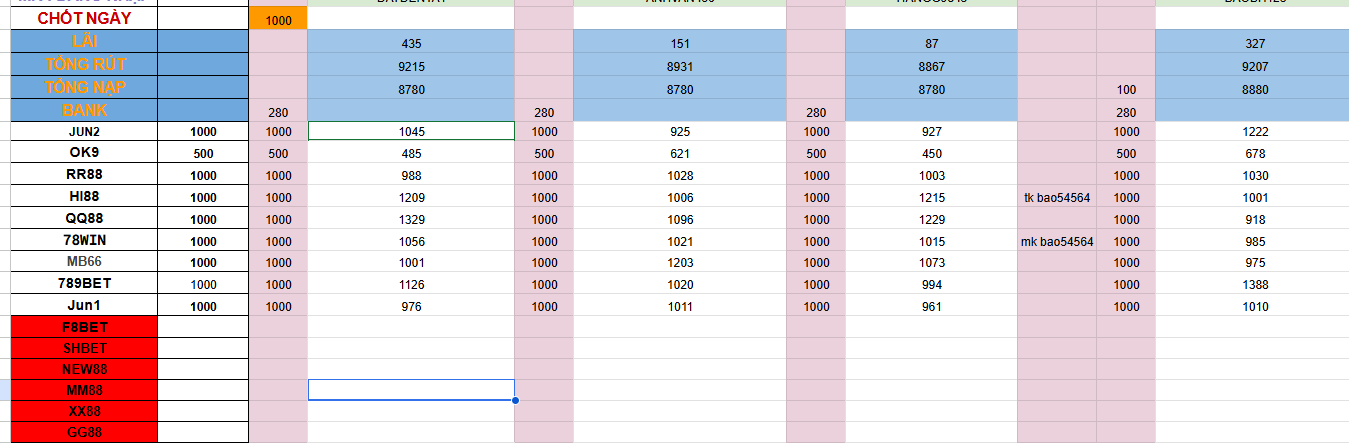The image size is (1349, 443).
Task: Click the cell with value 1215
Action: point(931,198)
